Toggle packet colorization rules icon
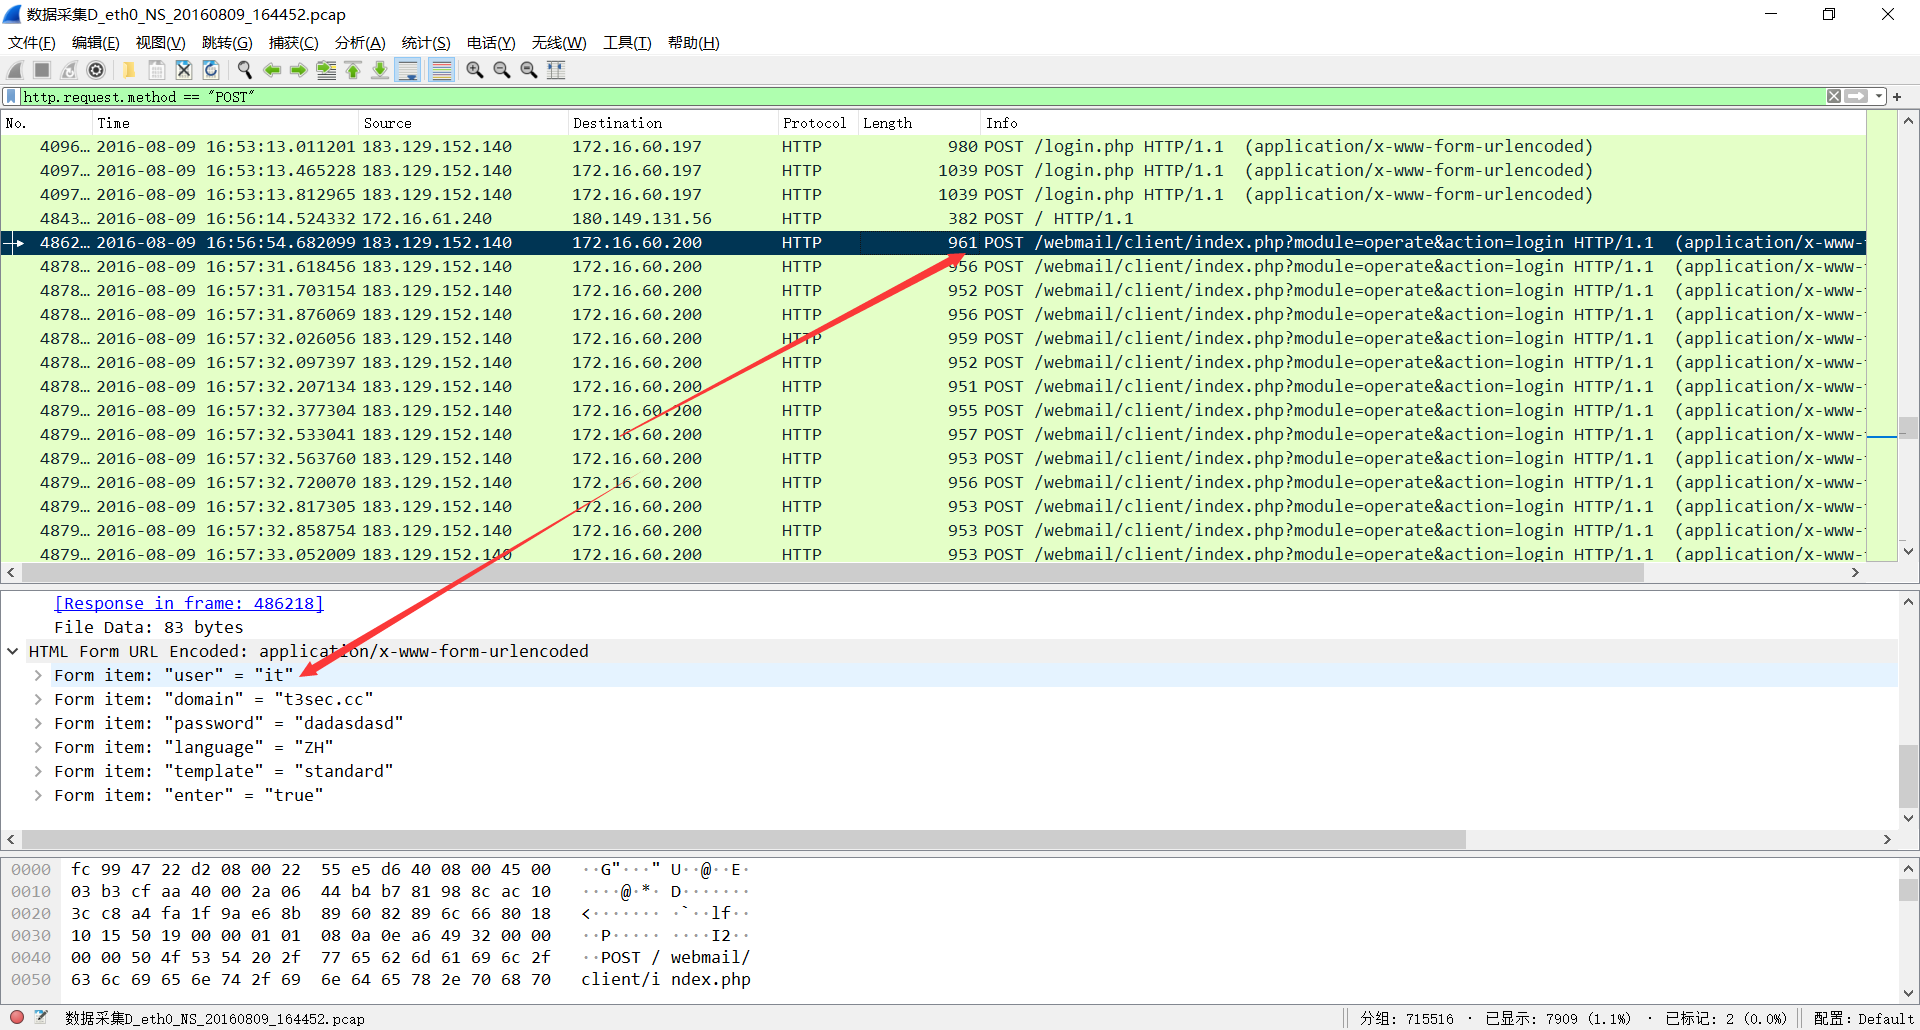Screen dimensions: 1920x1030 click(x=441, y=70)
